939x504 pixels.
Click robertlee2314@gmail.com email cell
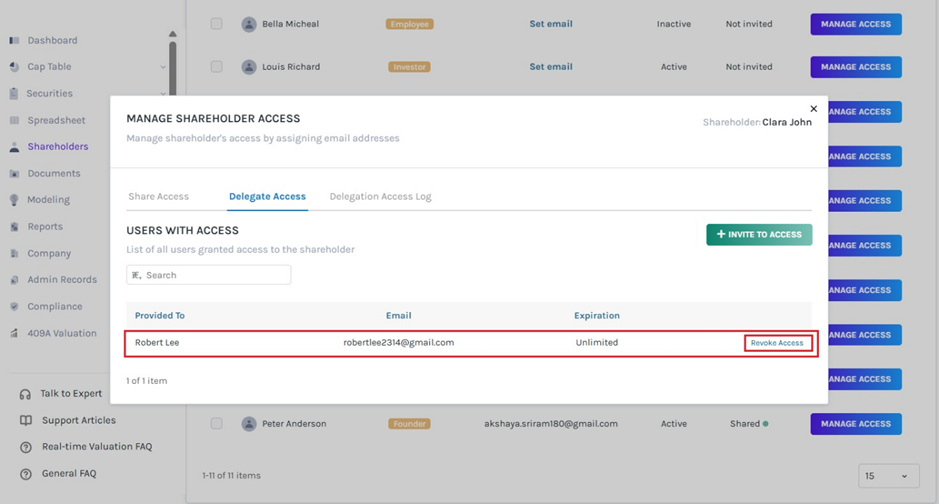point(398,342)
